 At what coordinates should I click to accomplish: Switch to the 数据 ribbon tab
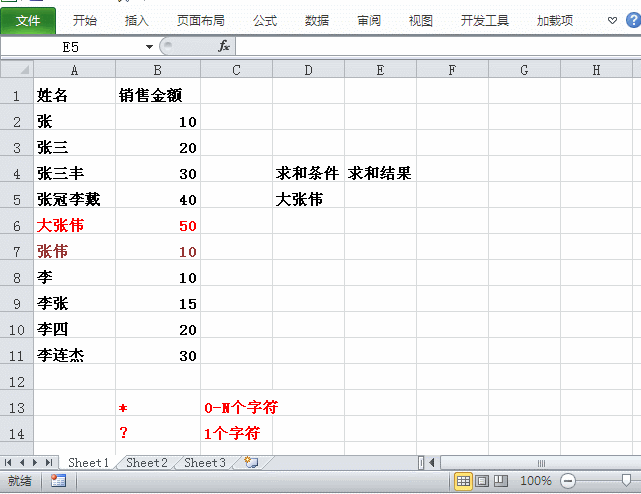(317, 20)
